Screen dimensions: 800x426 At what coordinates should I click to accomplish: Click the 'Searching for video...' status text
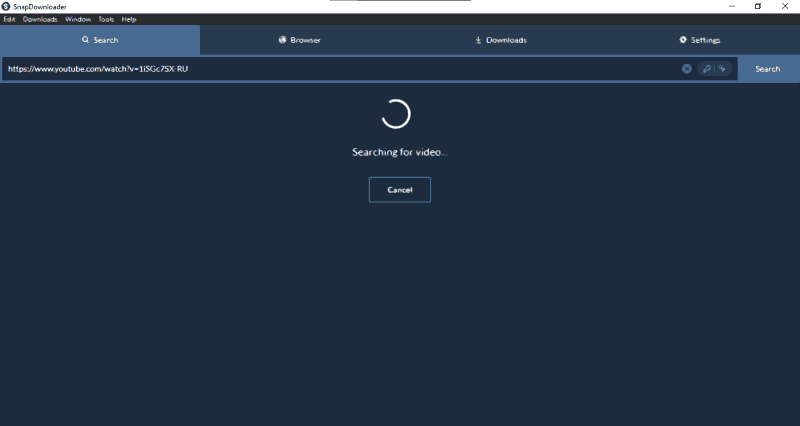(x=399, y=152)
